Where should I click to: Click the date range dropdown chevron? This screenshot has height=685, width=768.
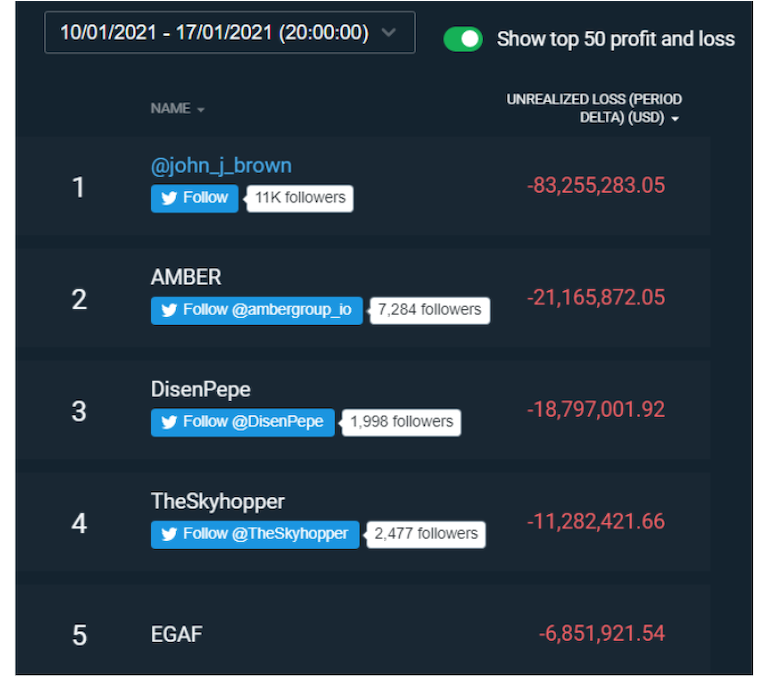pyautogui.click(x=389, y=33)
